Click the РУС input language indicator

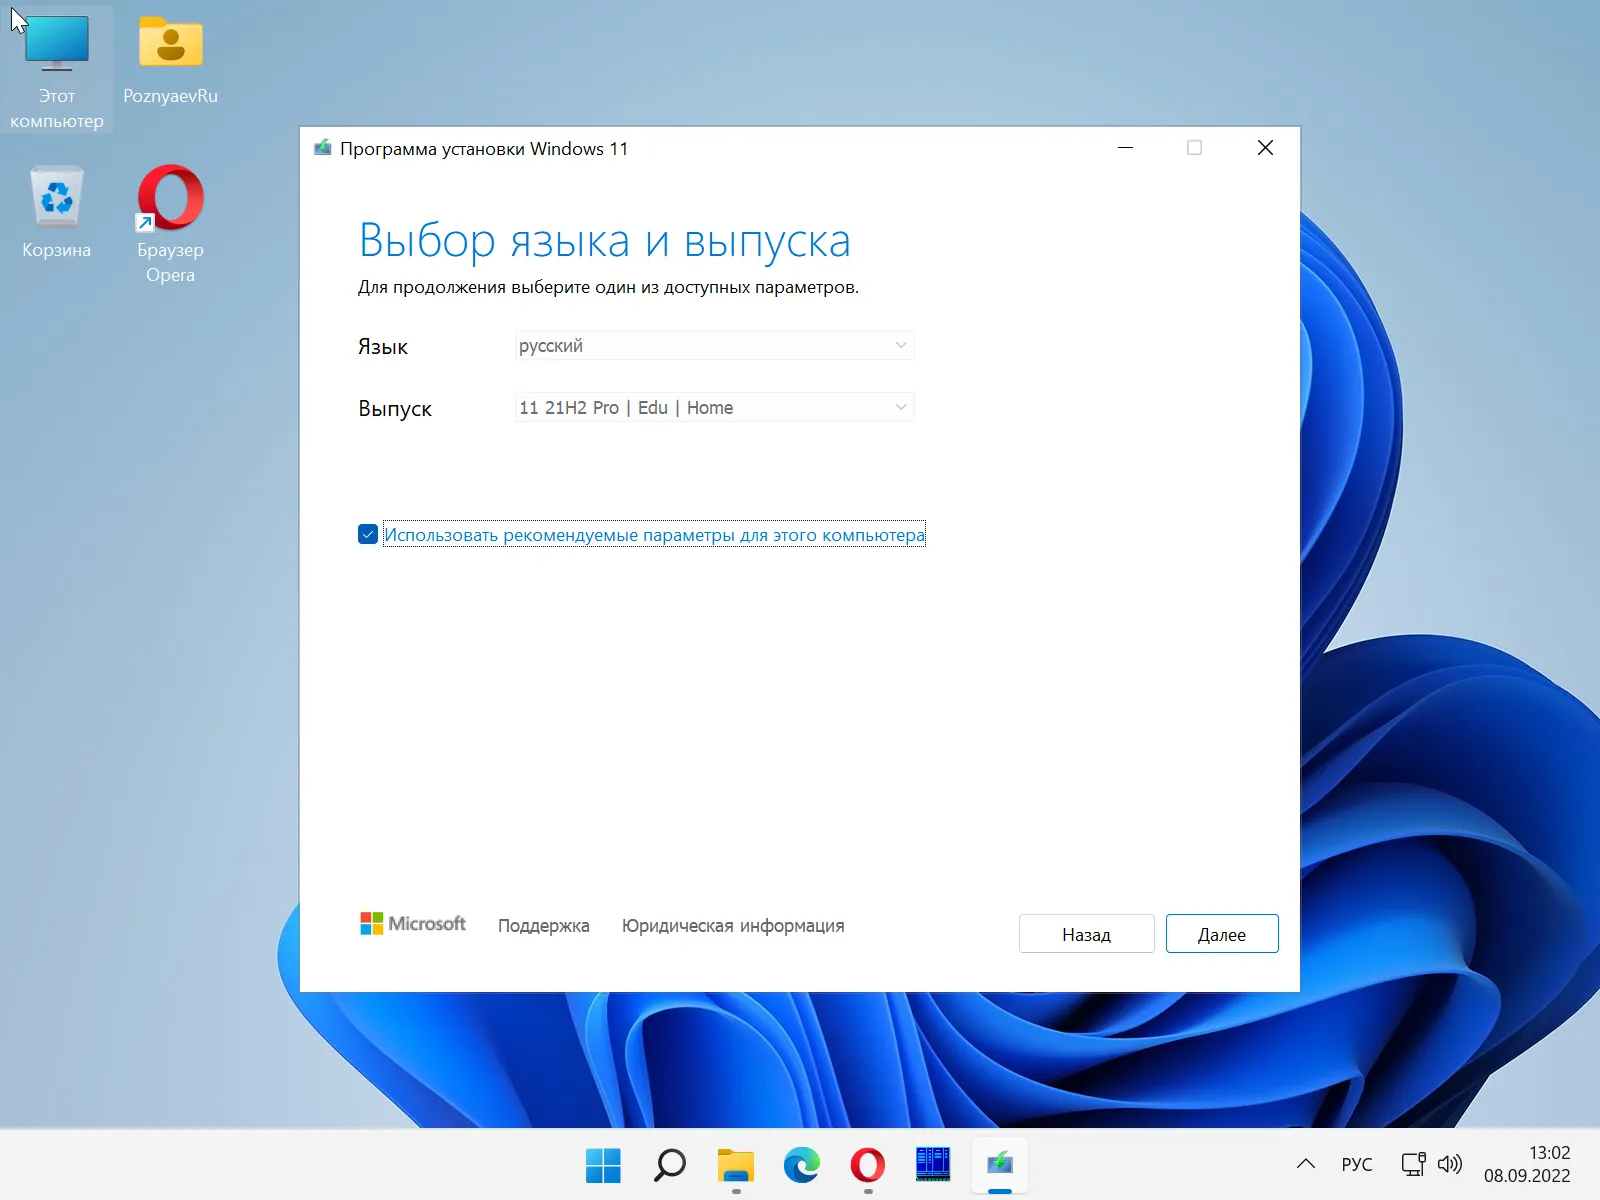coord(1356,1164)
